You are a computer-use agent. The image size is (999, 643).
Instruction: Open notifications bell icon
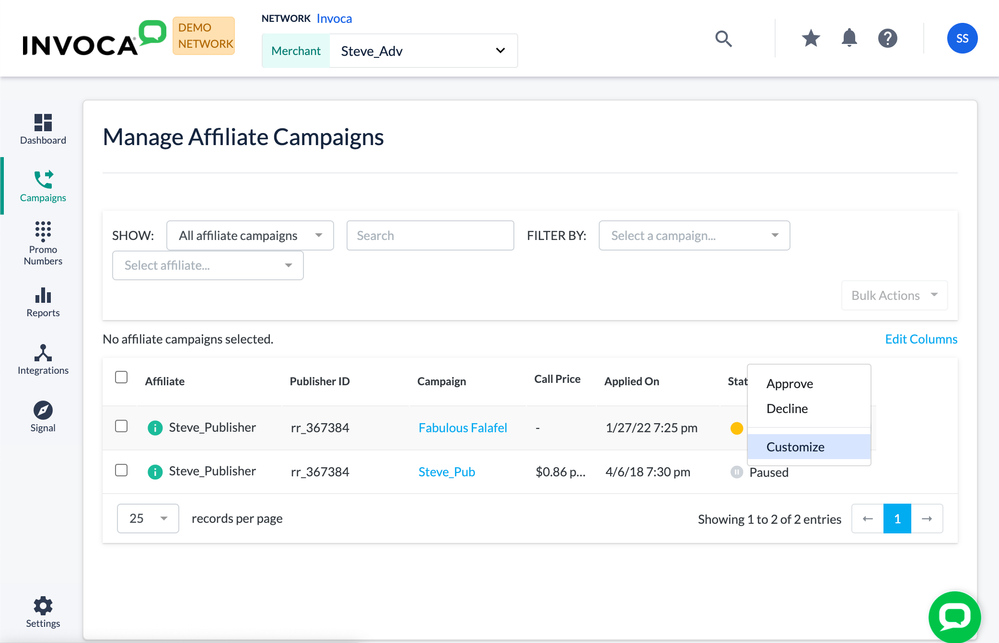pyautogui.click(x=849, y=38)
